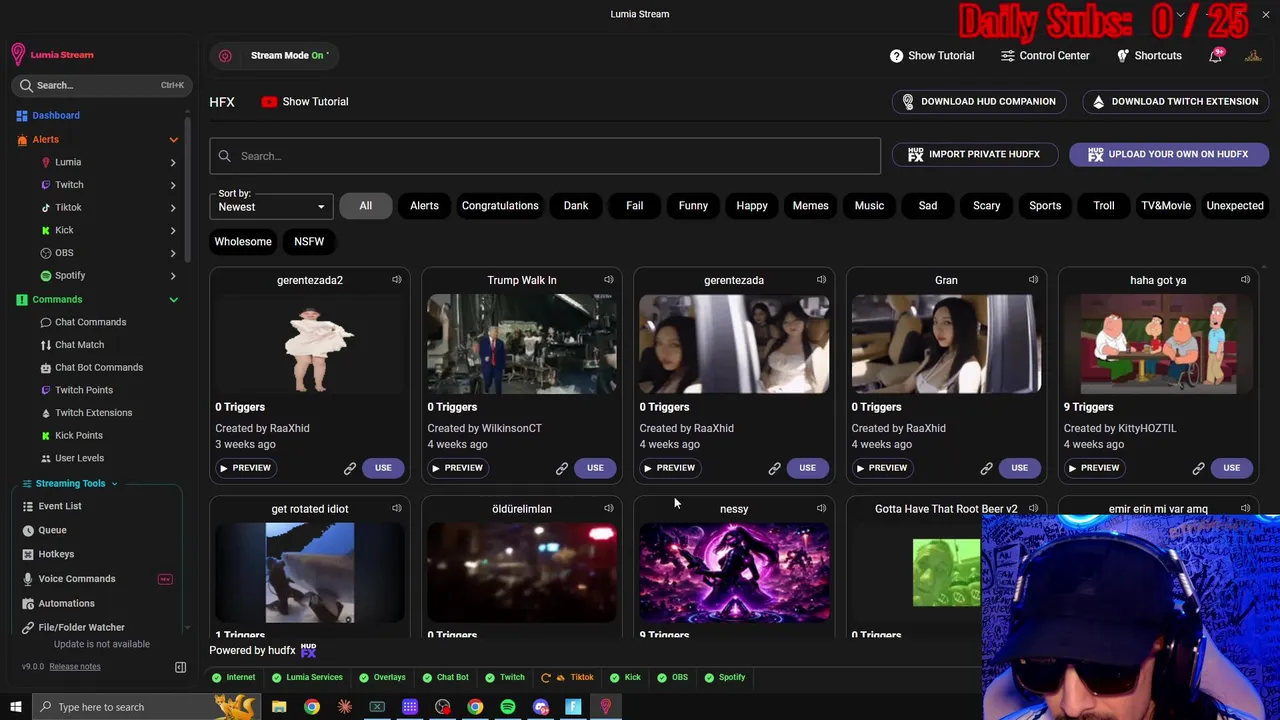Open User Levels
This screenshot has width=1280, height=720.
(79, 458)
